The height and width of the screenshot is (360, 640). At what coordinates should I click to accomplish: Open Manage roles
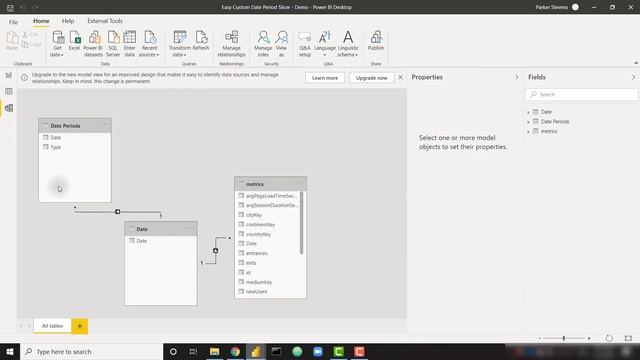[x=263, y=44]
